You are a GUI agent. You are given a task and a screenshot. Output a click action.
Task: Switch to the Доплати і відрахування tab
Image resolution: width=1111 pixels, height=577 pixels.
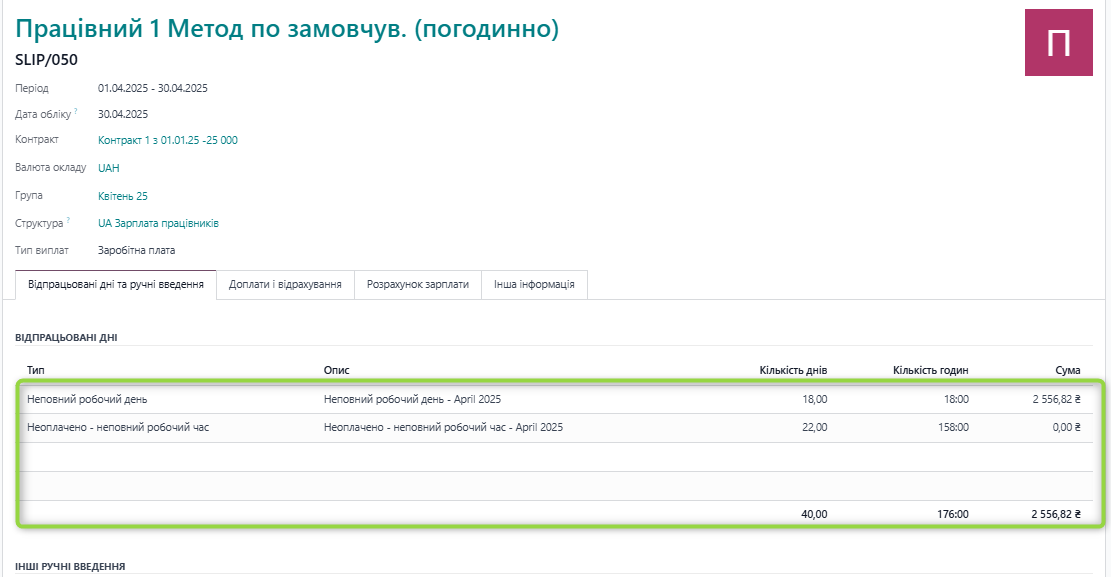coord(285,285)
